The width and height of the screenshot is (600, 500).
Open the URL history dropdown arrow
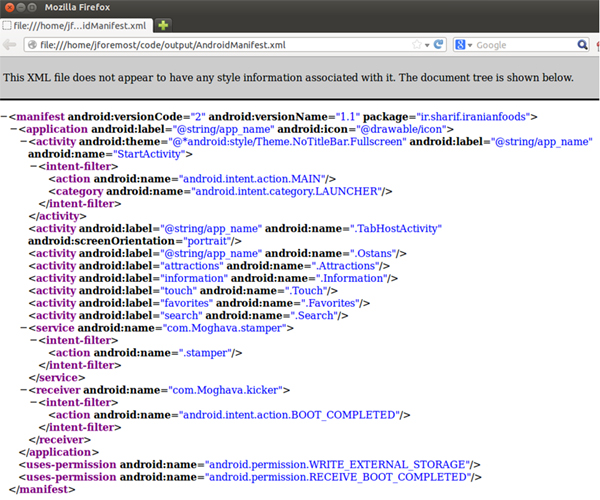[x=427, y=45]
